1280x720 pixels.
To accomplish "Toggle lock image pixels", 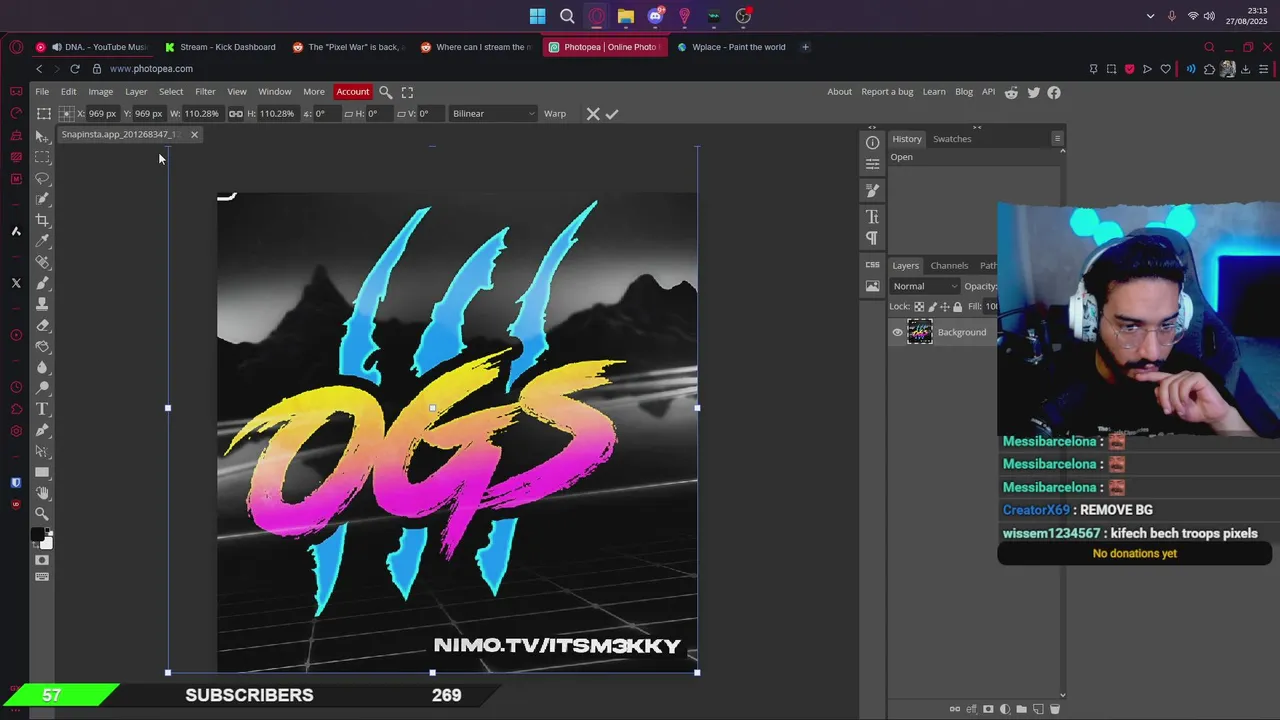I will (933, 307).
